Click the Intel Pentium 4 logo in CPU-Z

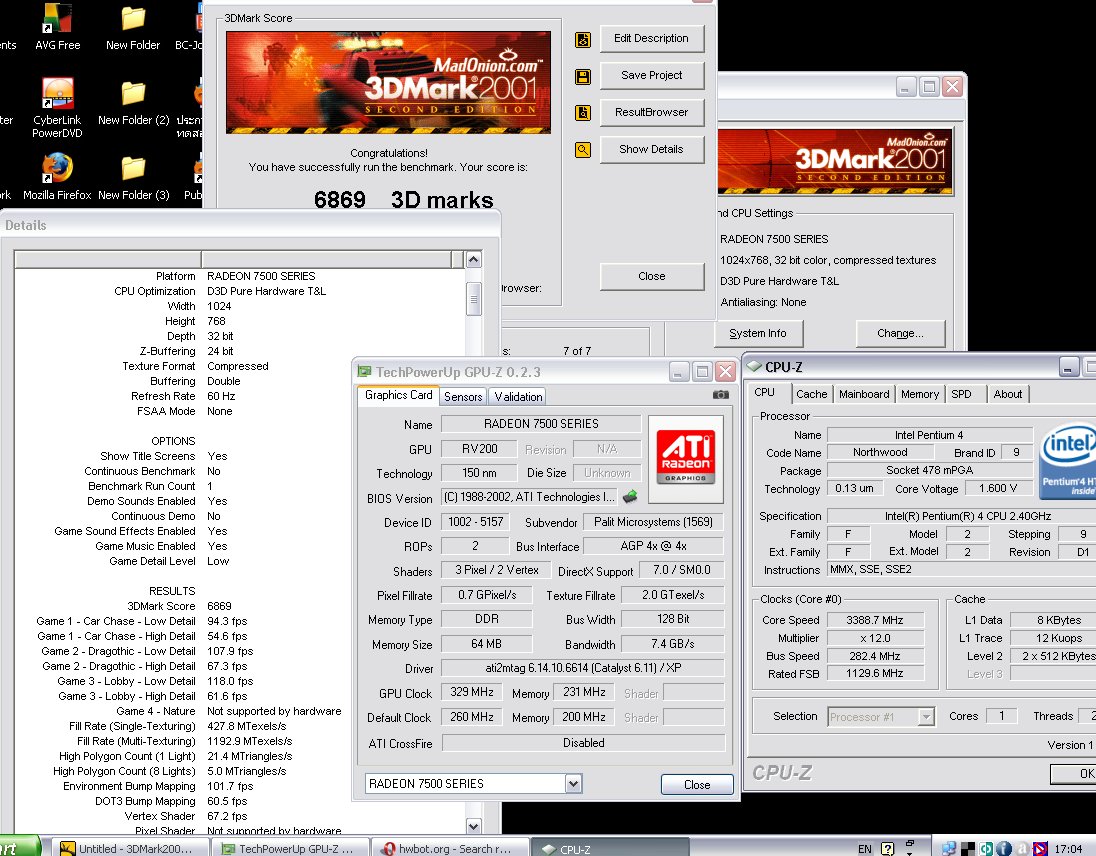coord(1068,461)
